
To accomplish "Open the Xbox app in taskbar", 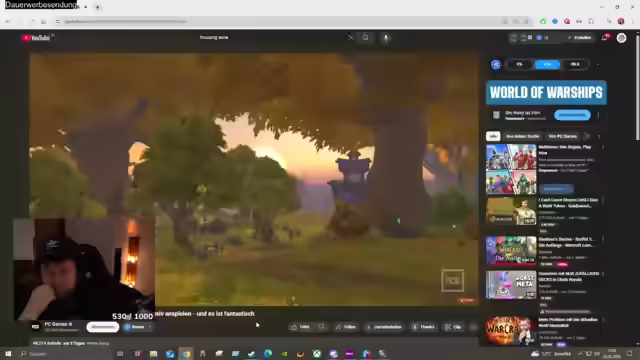I will (317, 353).
